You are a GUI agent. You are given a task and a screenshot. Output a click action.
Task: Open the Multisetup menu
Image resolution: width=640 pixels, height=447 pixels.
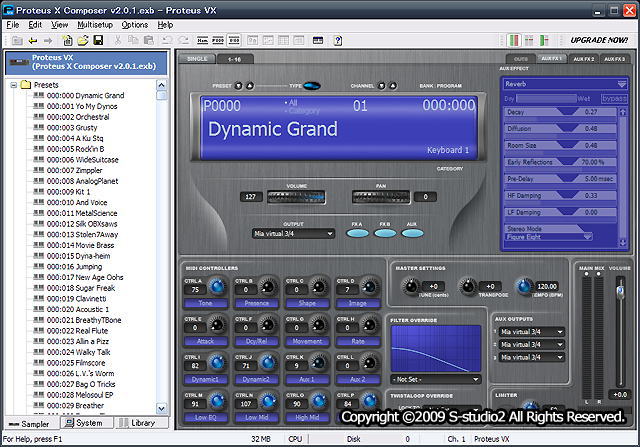[95, 24]
